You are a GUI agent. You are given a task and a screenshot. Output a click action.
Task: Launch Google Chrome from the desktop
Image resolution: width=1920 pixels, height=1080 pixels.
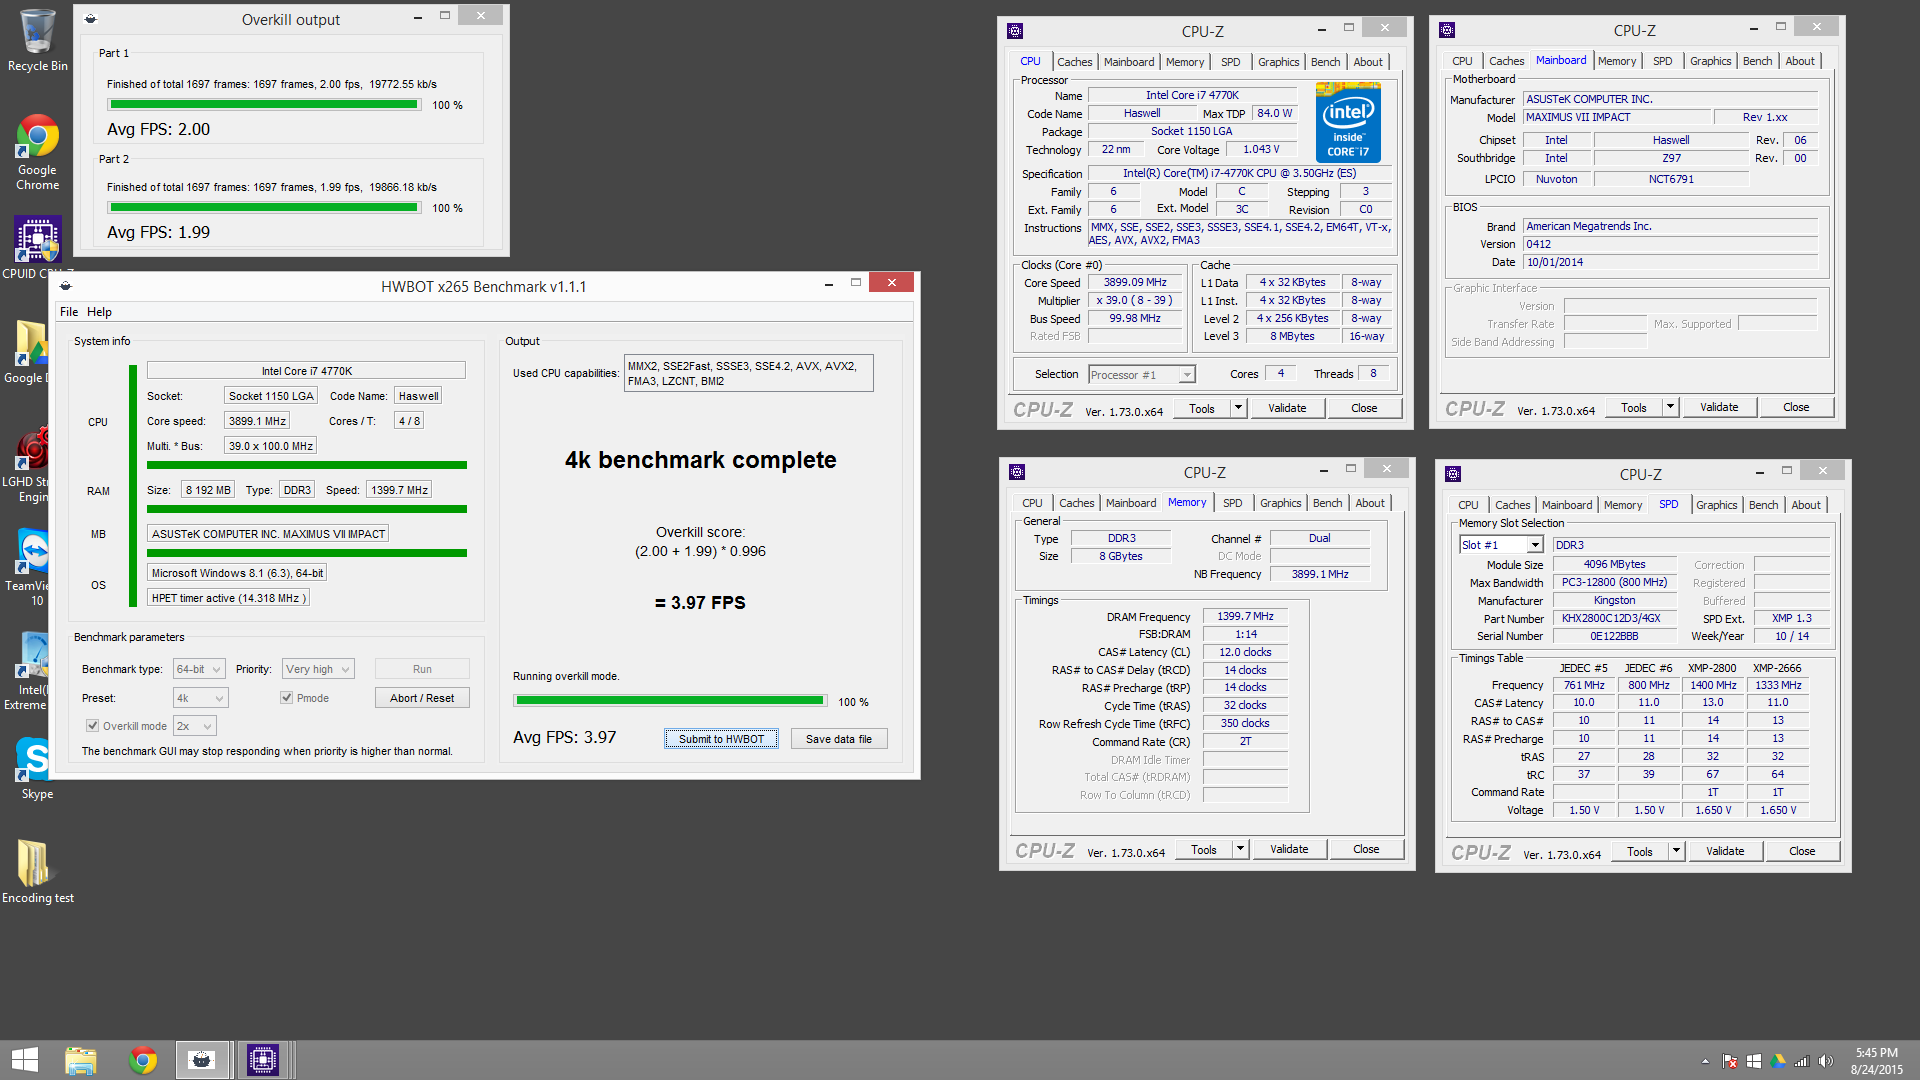point(37,150)
